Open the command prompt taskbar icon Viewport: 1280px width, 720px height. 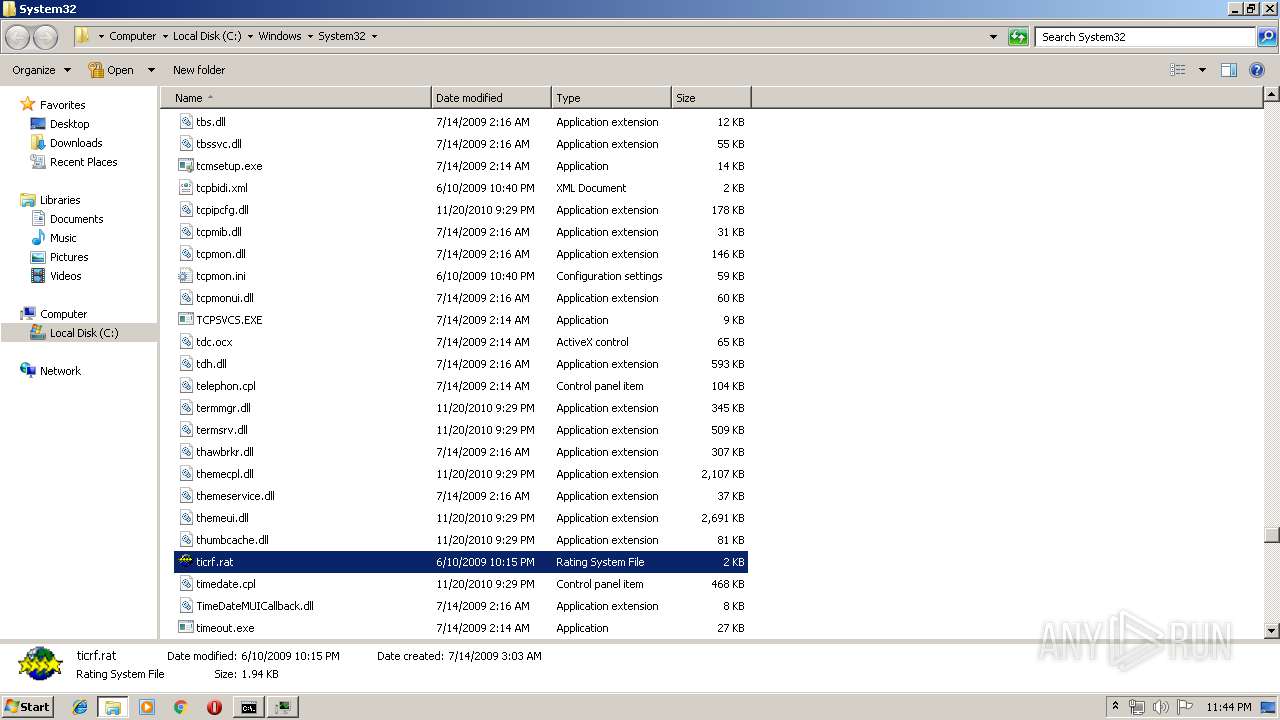248,707
